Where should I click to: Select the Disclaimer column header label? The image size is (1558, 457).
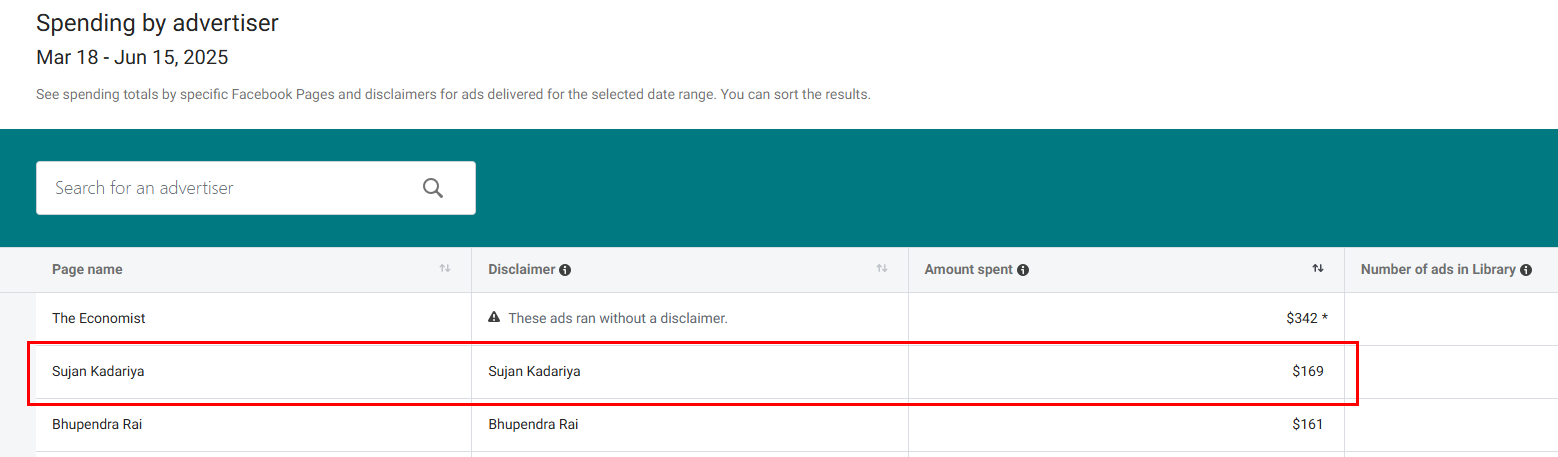click(522, 270)
